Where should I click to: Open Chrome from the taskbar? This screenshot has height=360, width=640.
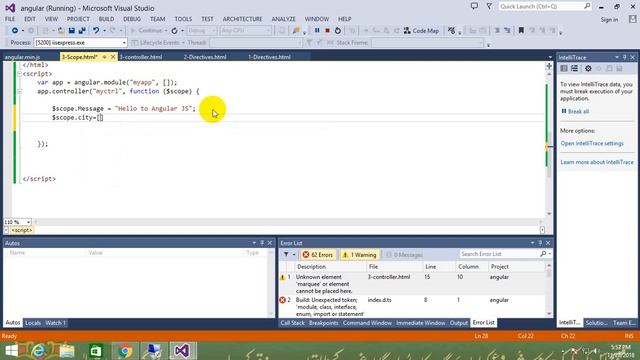click(124, 351)
